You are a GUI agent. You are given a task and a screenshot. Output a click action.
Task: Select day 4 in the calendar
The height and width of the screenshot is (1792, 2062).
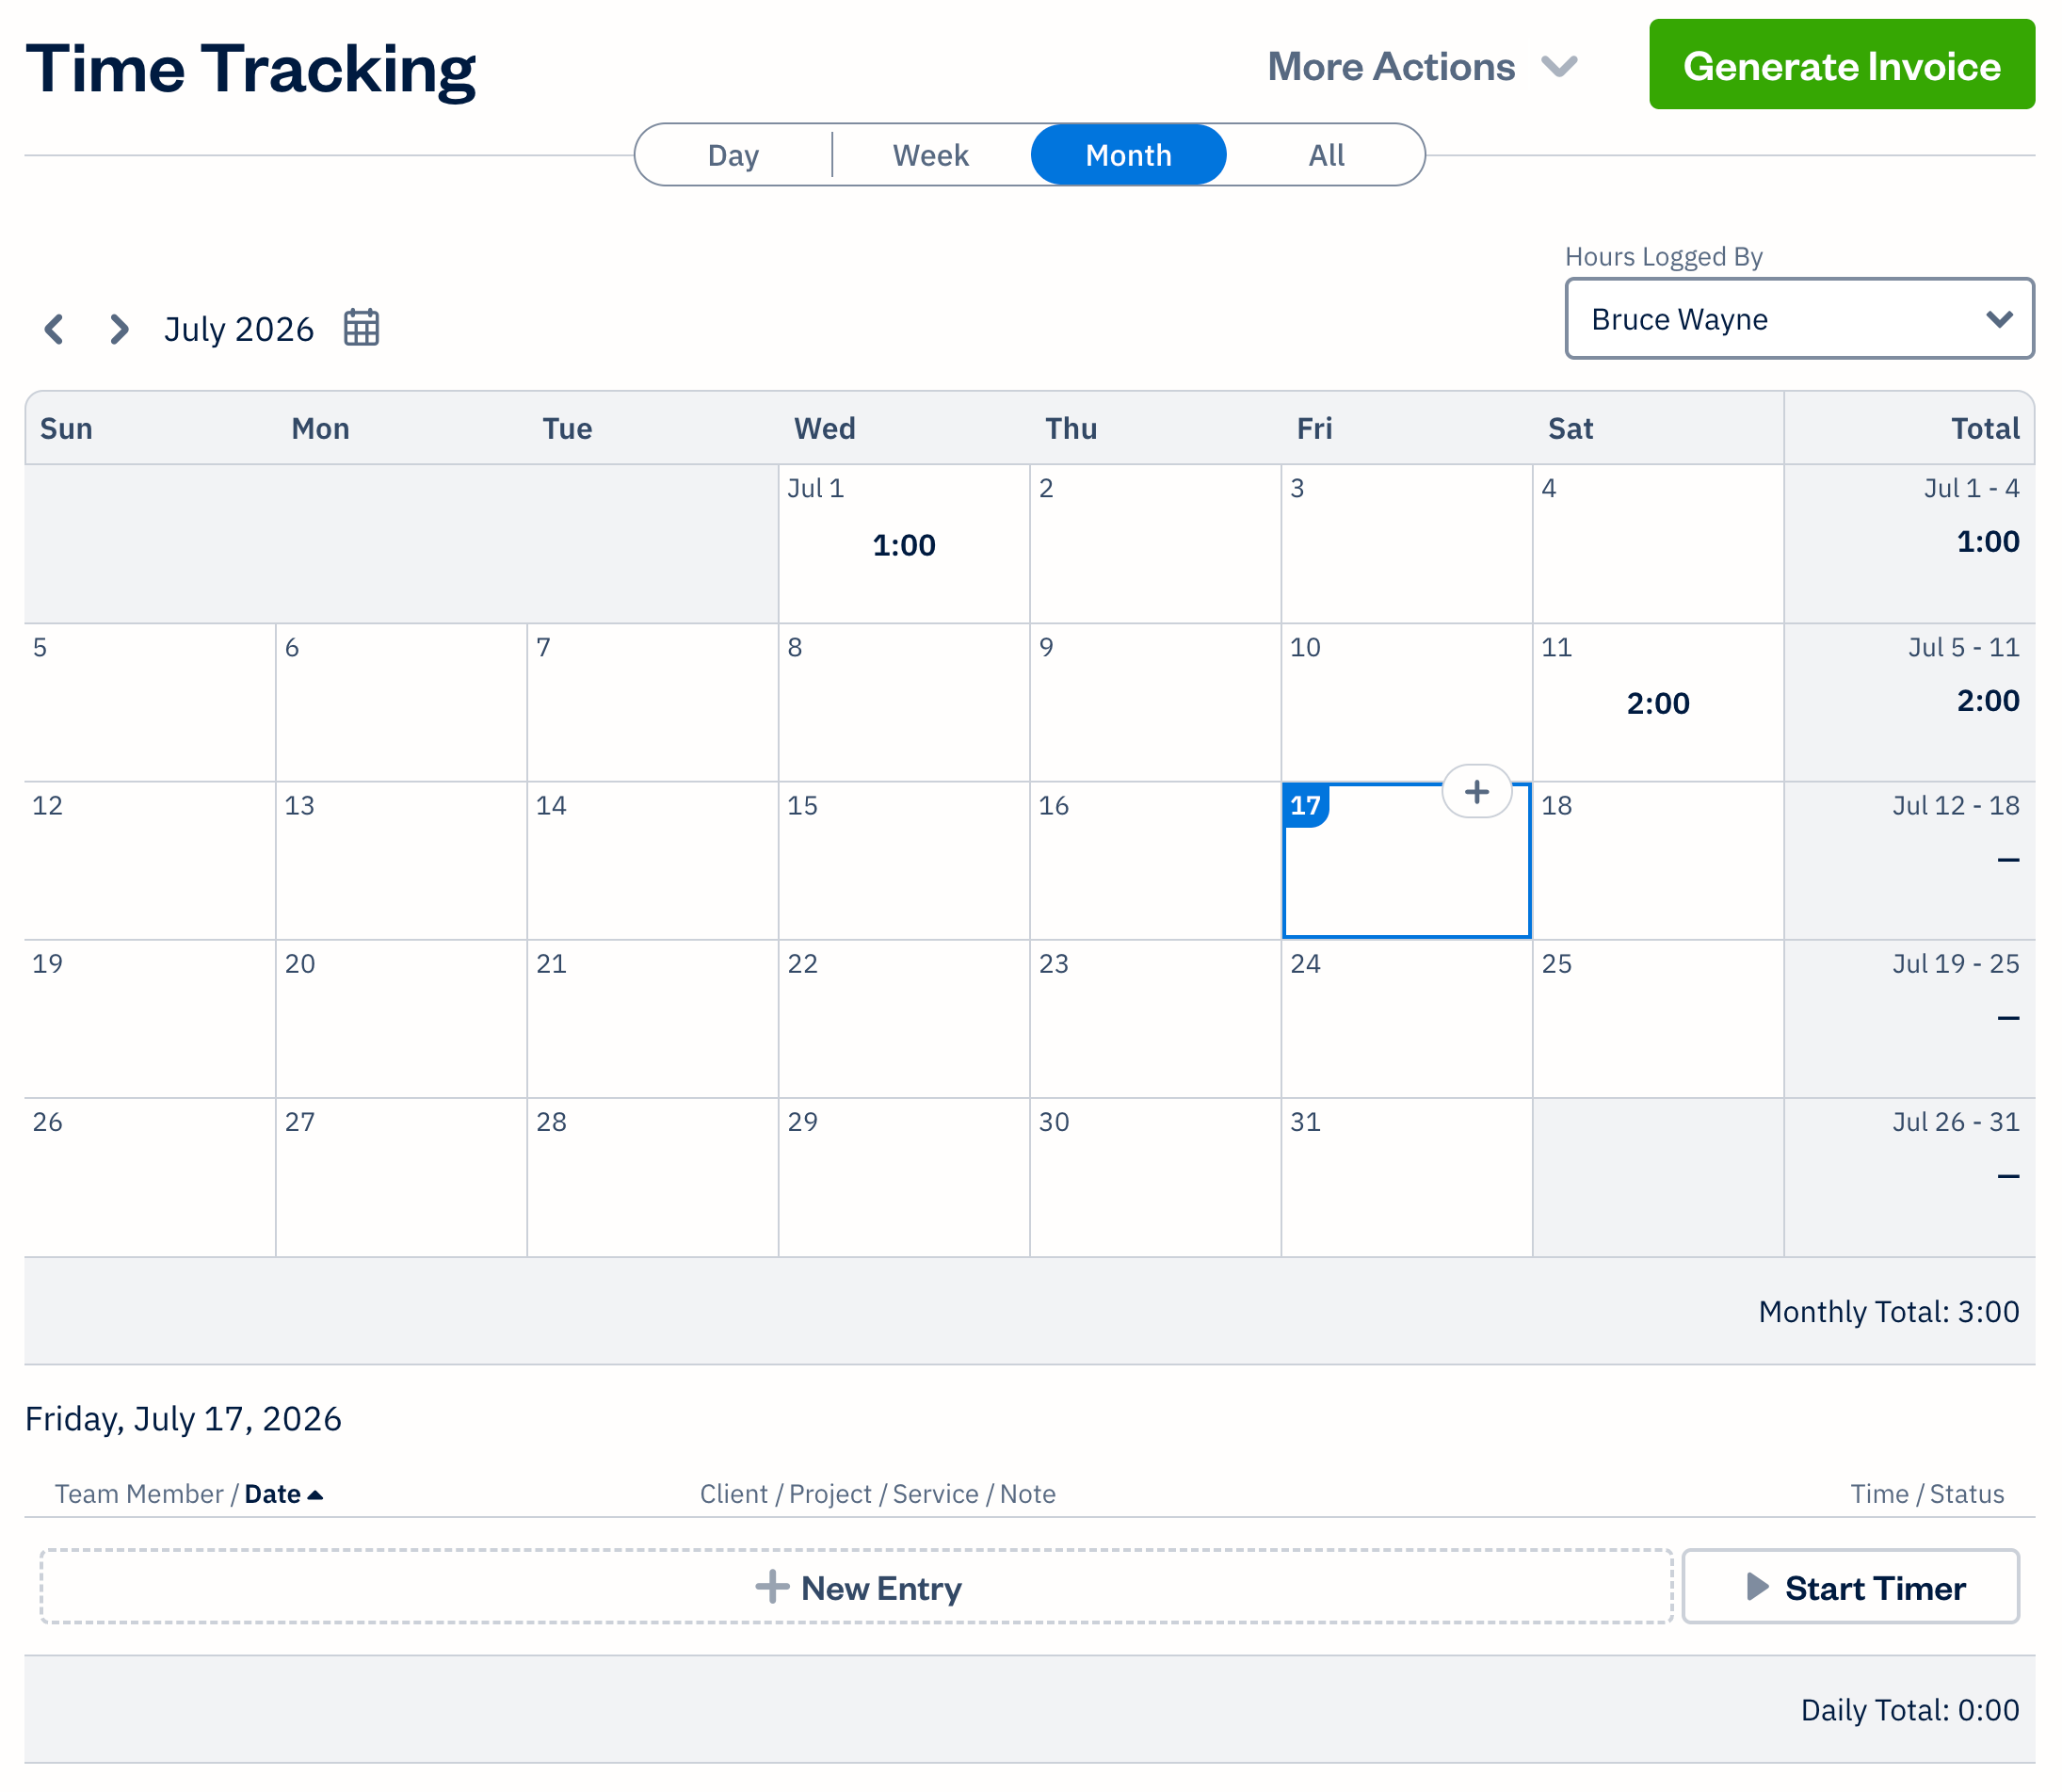click(1658, 544)
